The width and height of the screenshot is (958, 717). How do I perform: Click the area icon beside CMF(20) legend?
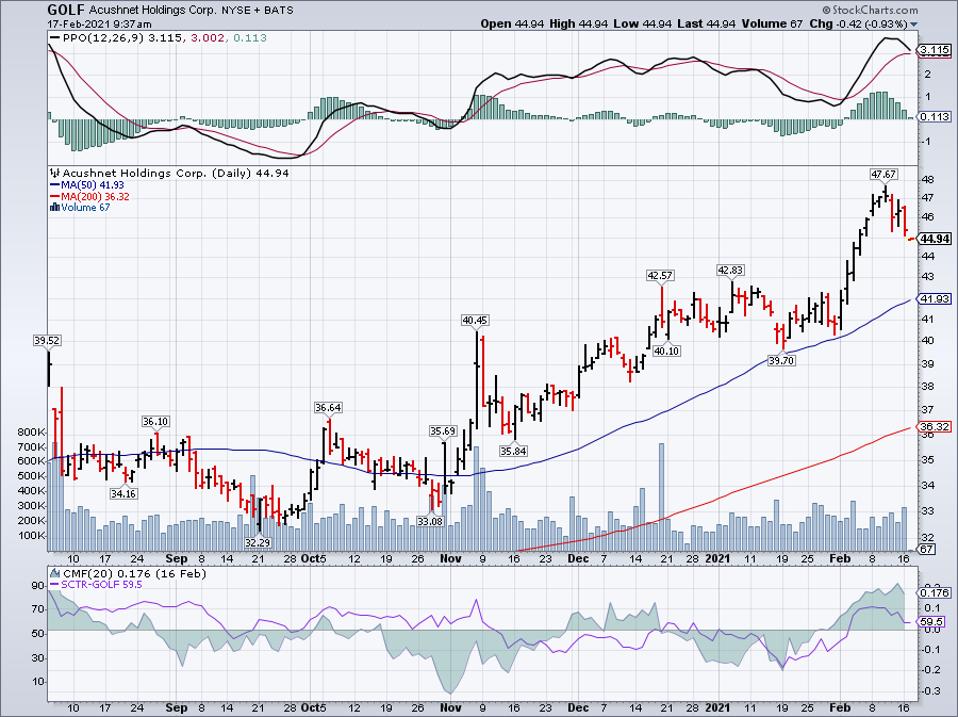[55, 573]
